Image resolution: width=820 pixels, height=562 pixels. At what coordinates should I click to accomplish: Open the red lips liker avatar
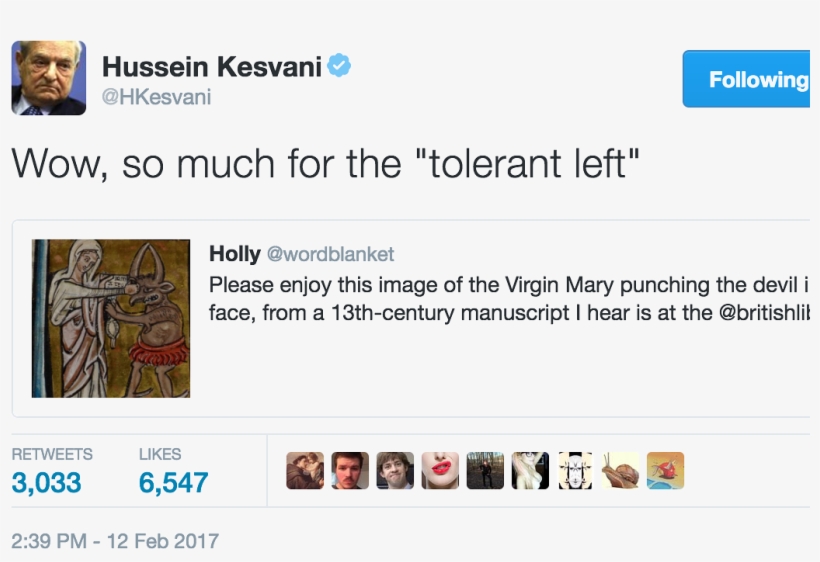(440, 470)
